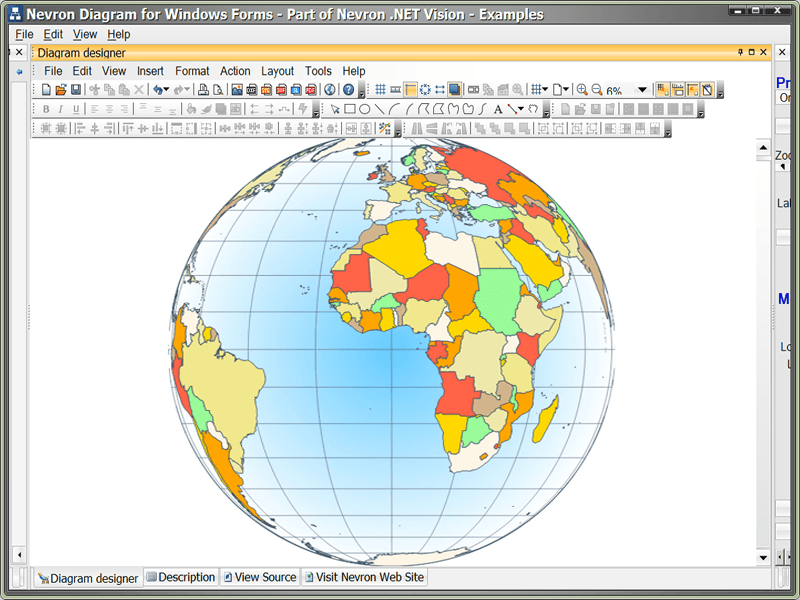Open the top-level File menu
This screenshot has height=600, width=800.
(24, 34)
